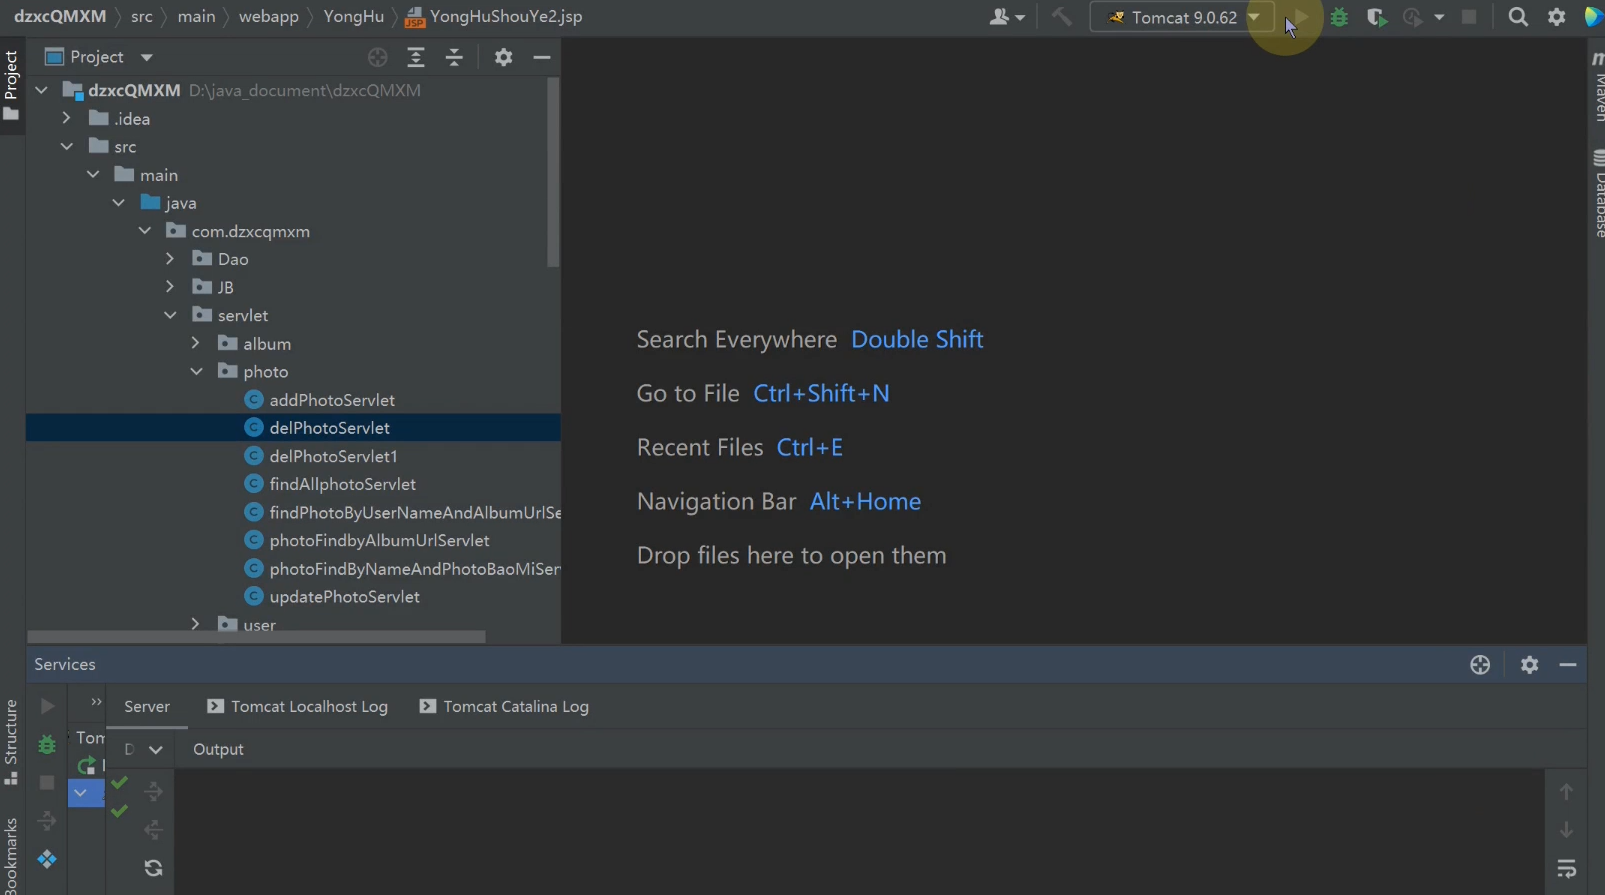Click the Services panel crosshair icon
1605x895 pixels.
pyautogui.click(x=1480, y=664)
